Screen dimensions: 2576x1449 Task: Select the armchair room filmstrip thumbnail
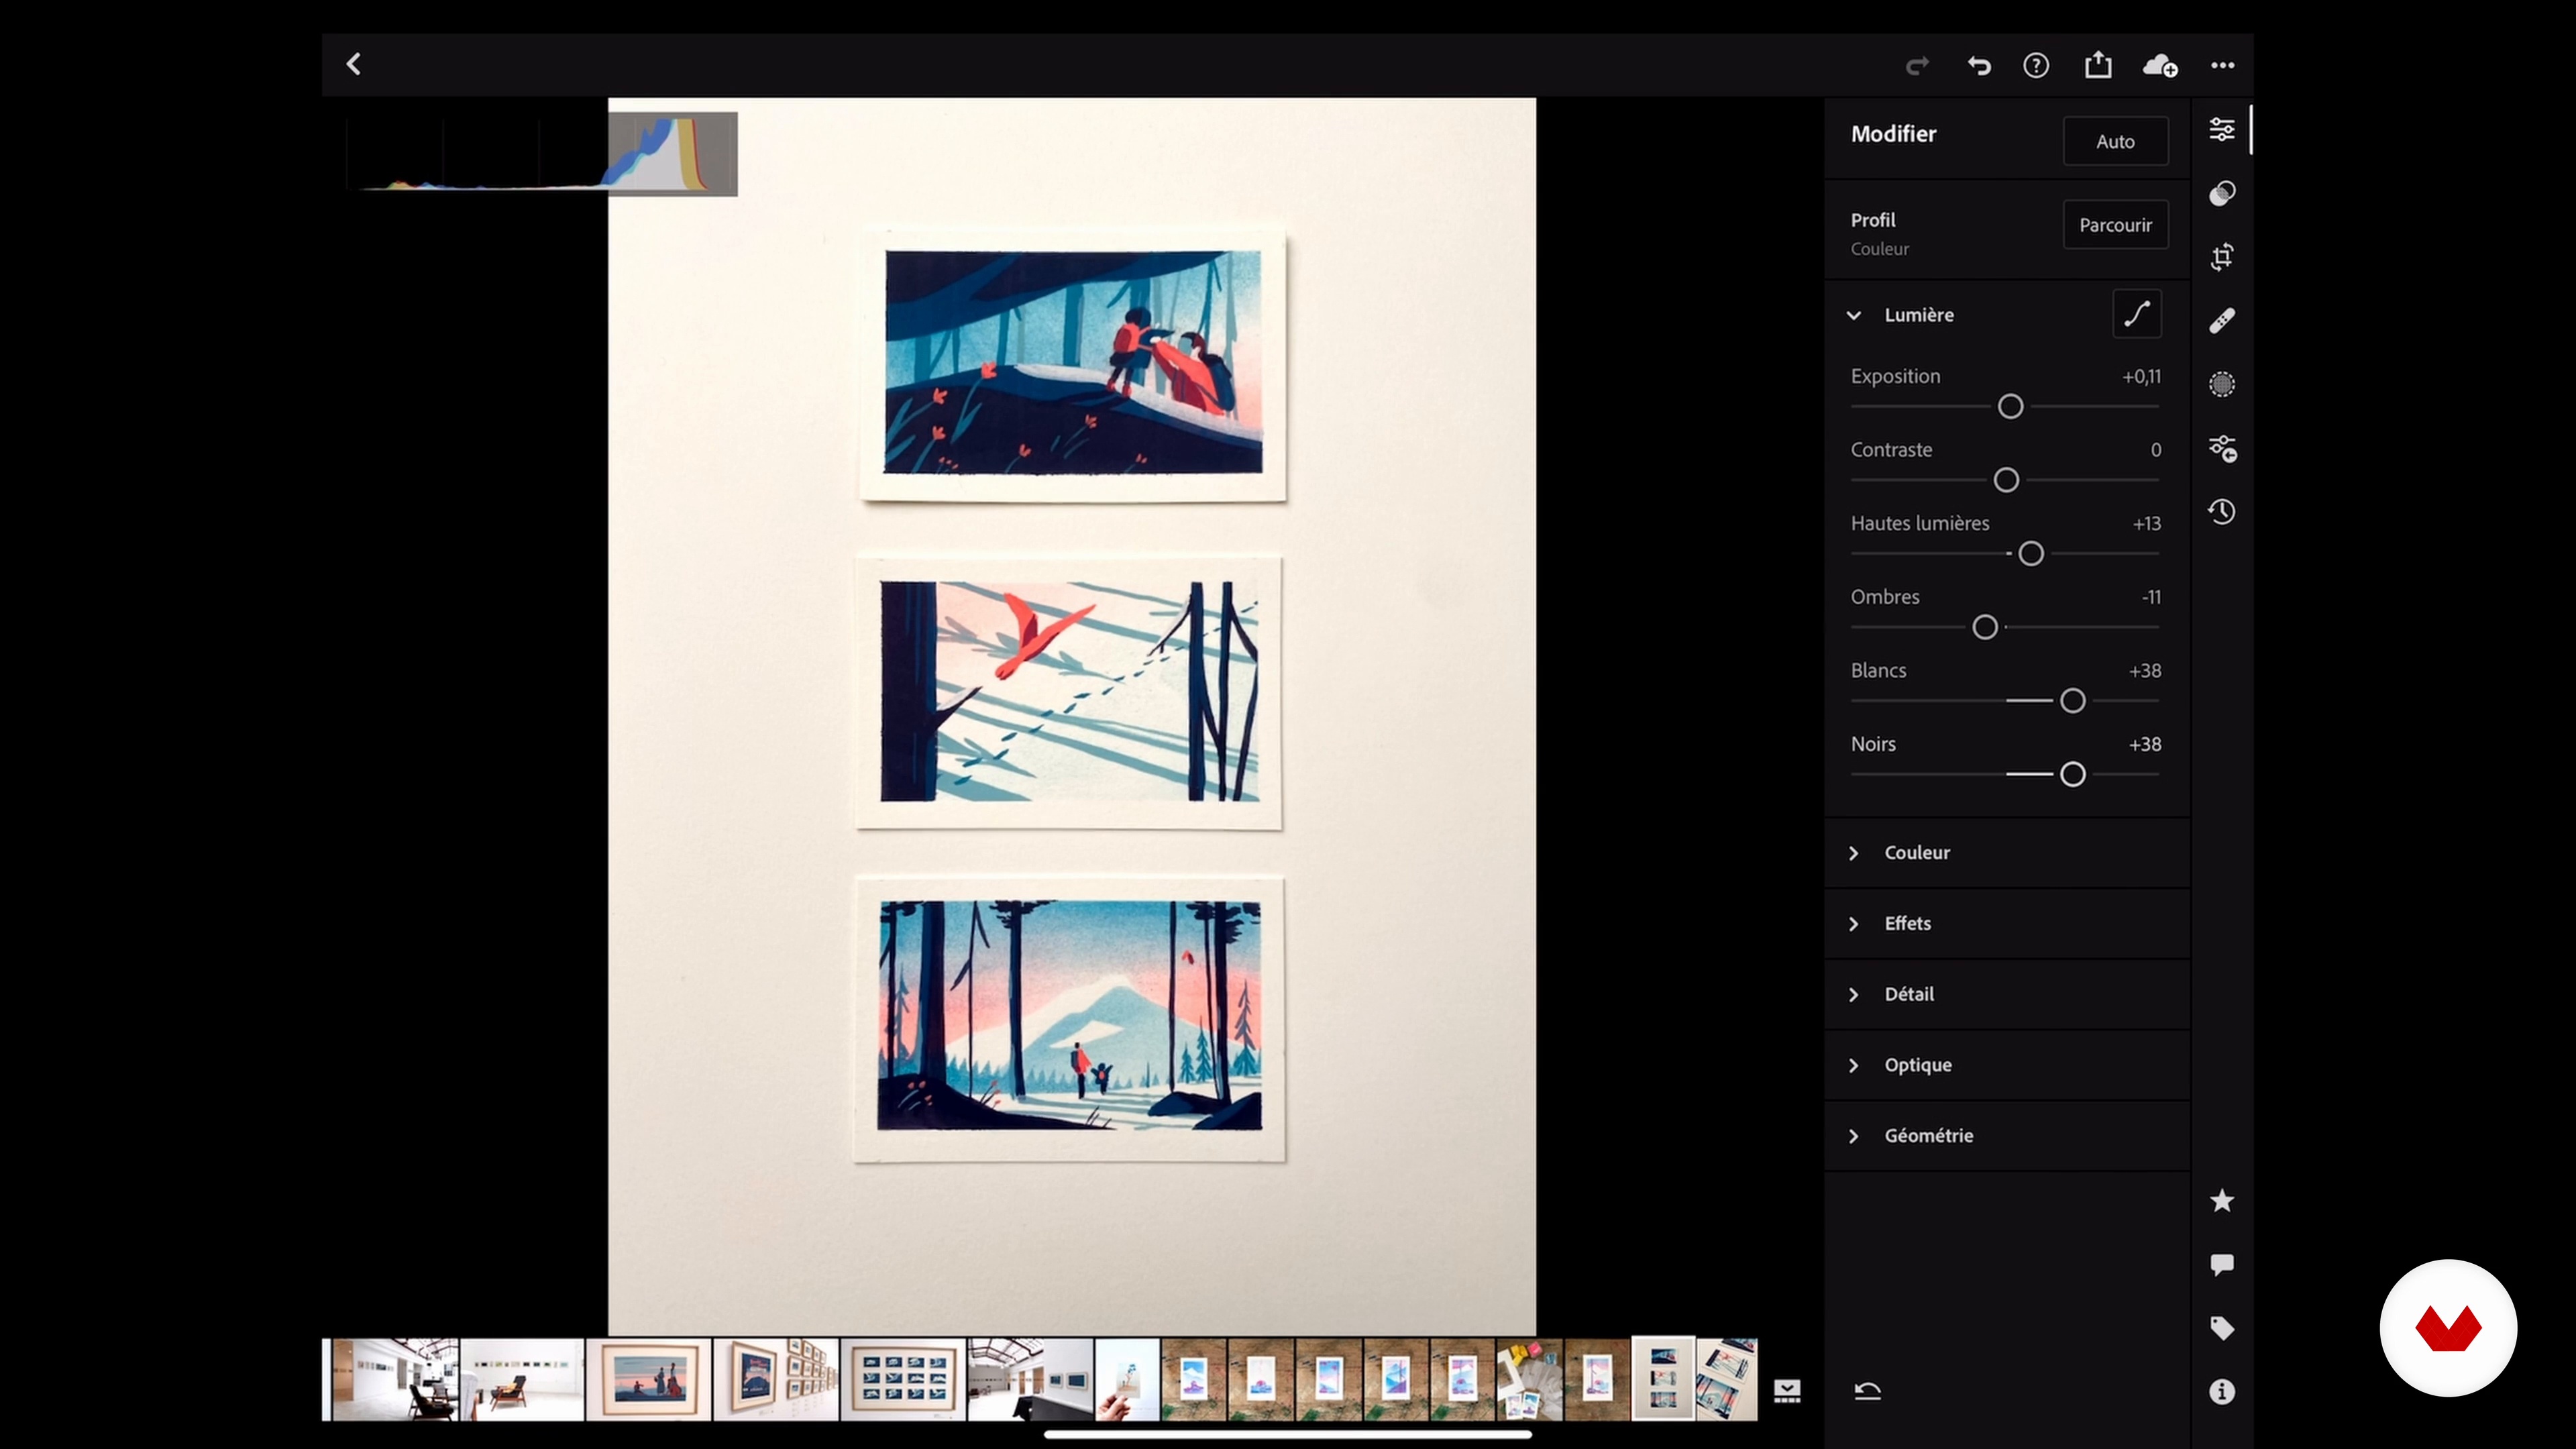(522, 1379)
